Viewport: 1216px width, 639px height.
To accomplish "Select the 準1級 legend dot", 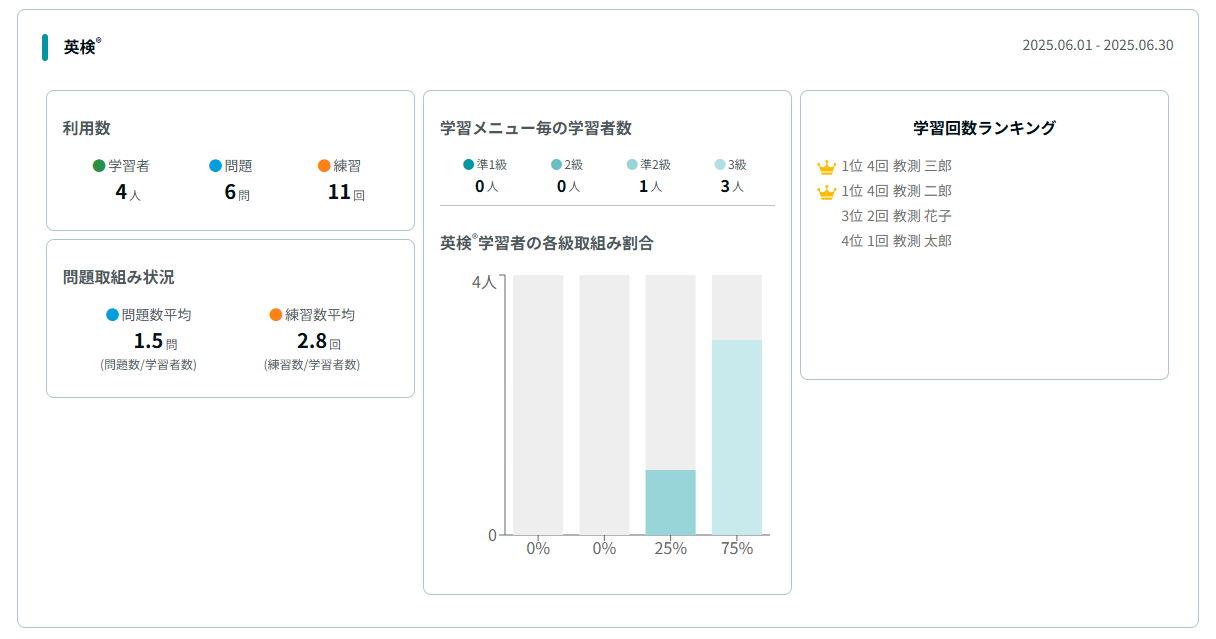I will [468, 165].
